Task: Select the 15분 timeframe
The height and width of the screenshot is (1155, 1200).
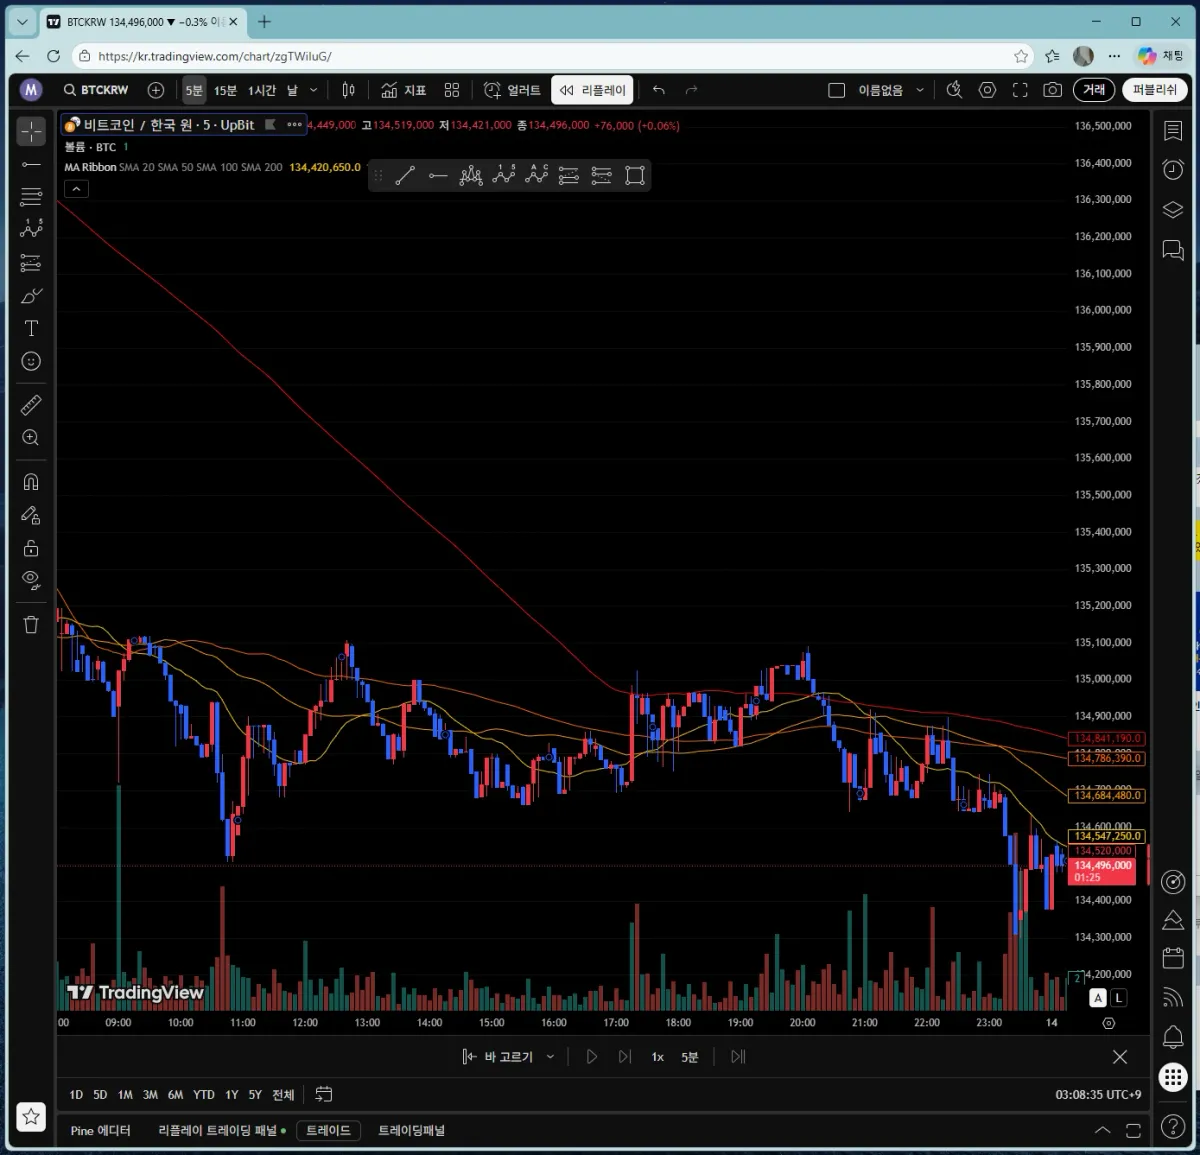Action: [225, 90]
